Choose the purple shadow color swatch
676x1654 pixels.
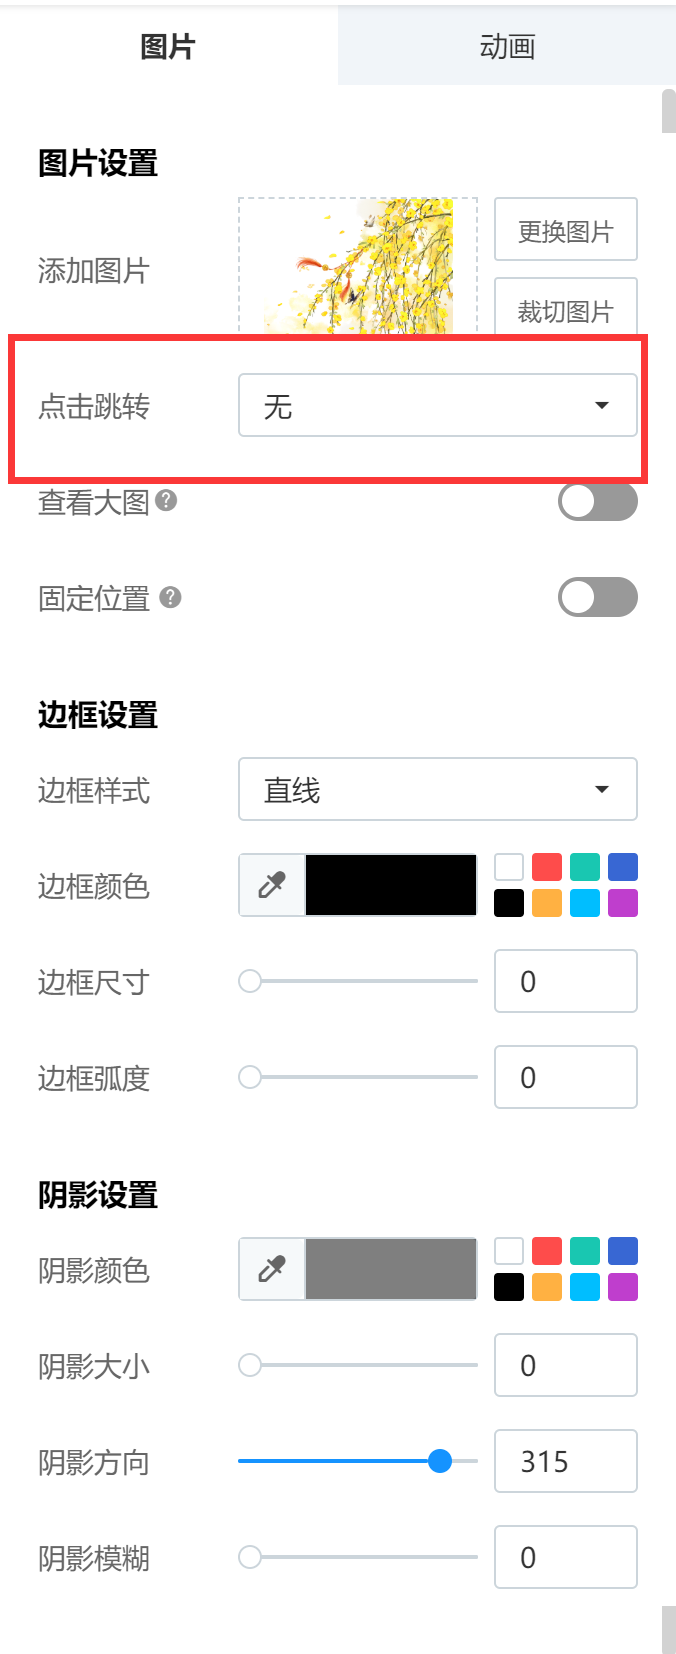[x=623, y=1287]
